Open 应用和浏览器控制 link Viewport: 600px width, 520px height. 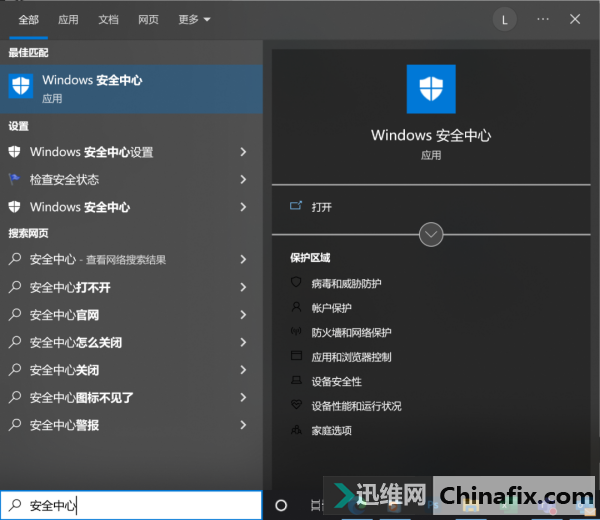[x=351, y=357]
